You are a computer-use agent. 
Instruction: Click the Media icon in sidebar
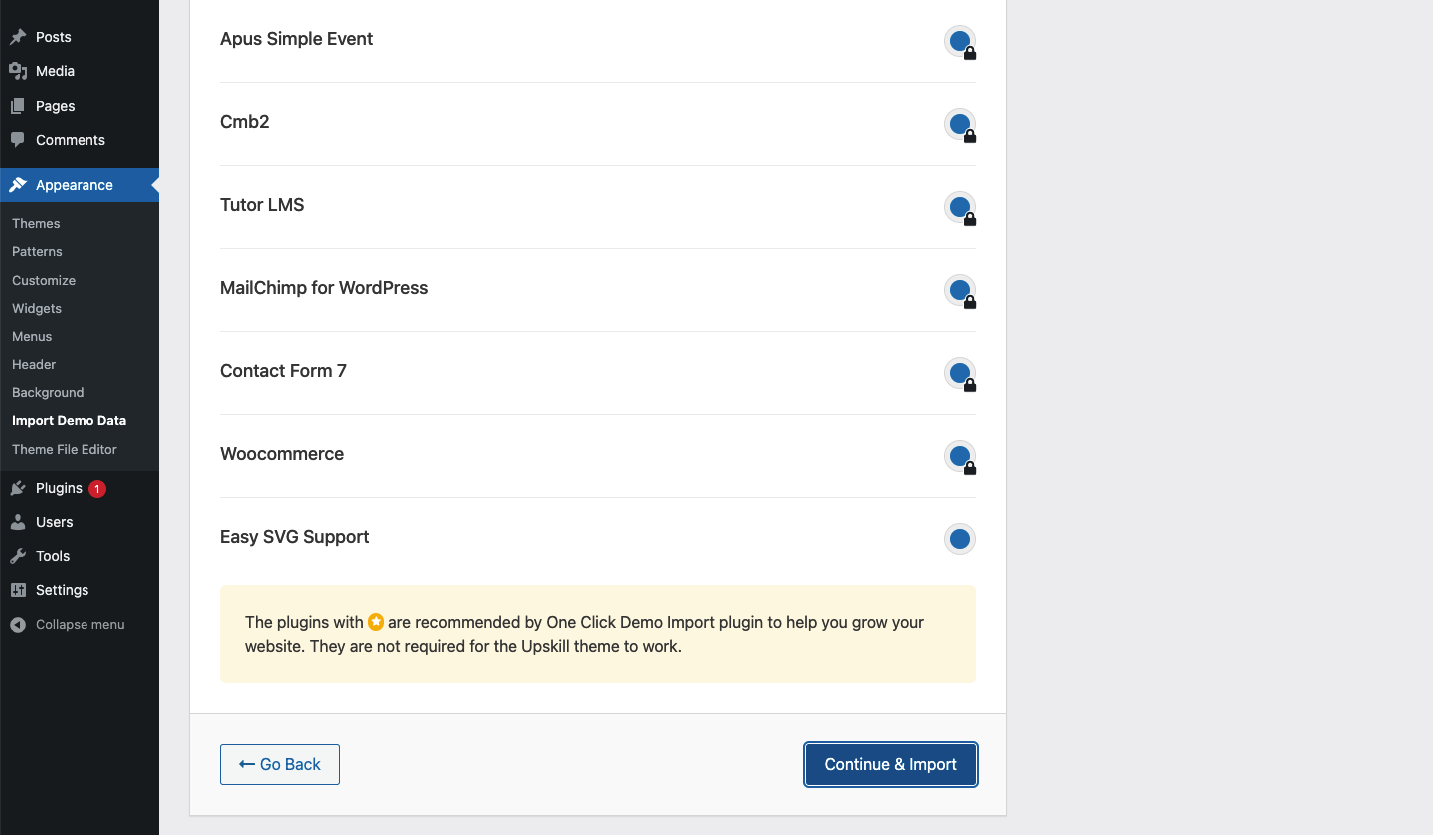tap(18, 71)
